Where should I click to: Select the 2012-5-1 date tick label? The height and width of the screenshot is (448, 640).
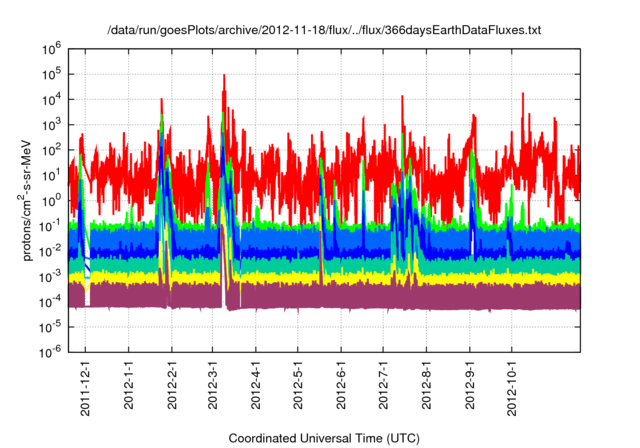(298, 384)
